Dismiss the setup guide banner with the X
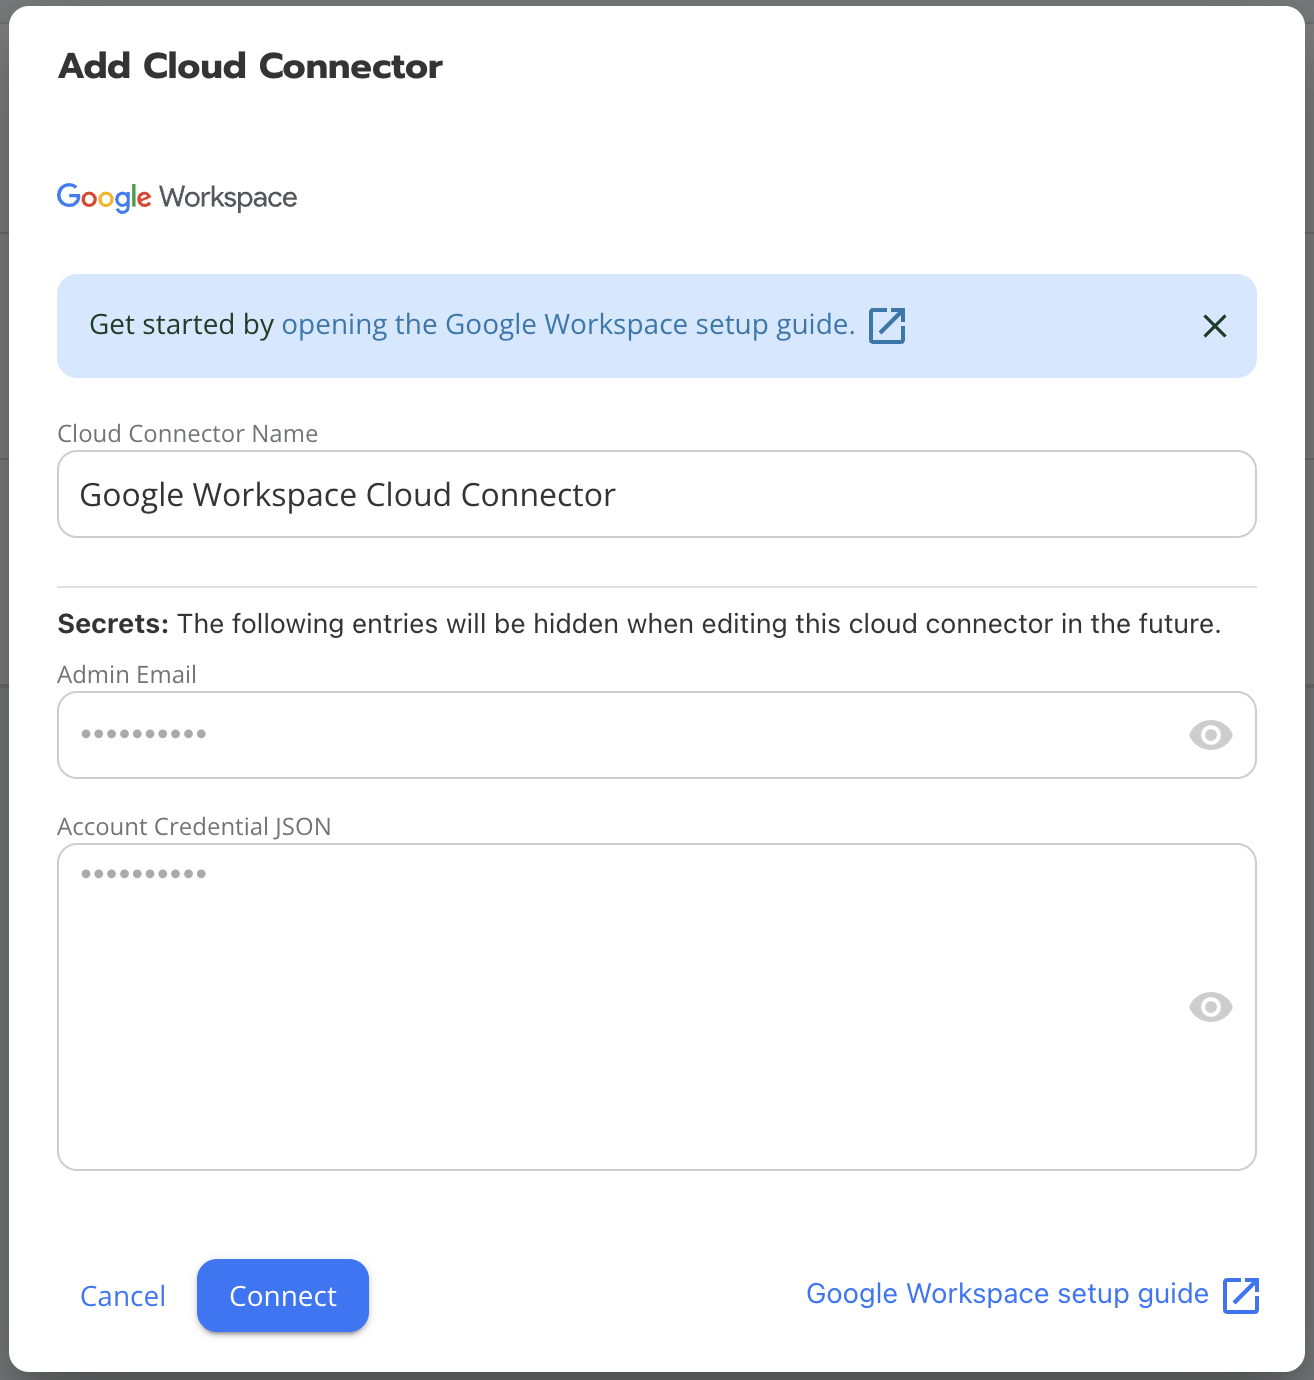1314x1380 pixels. [1215, 326]
